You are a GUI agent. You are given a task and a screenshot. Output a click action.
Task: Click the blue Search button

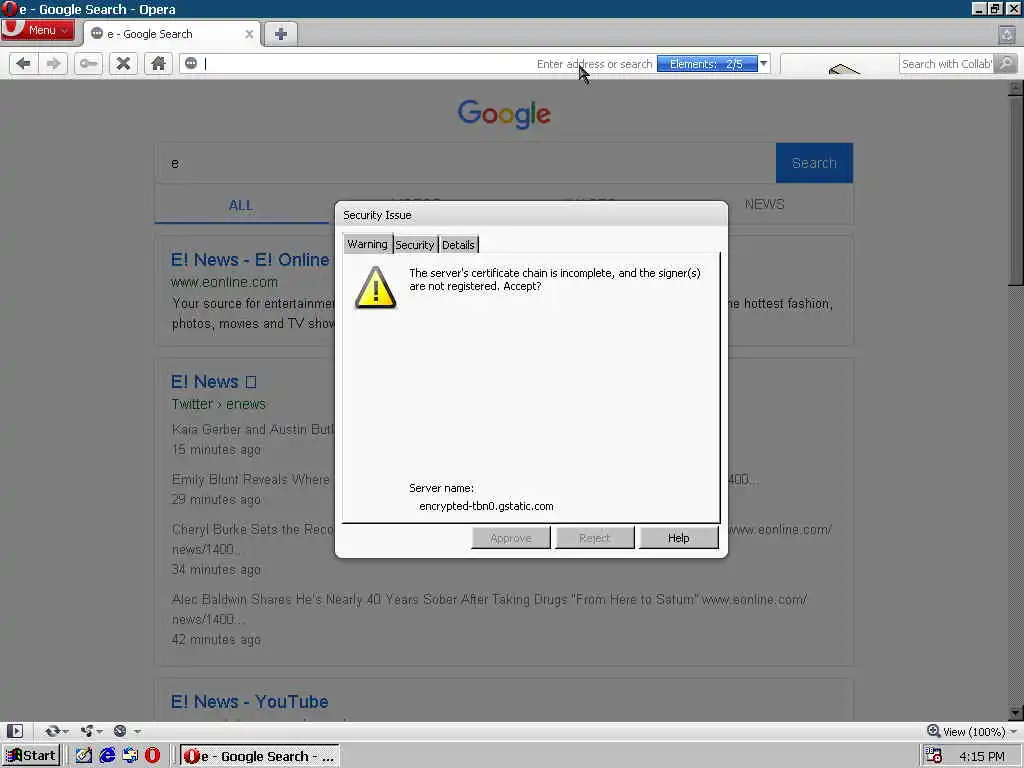tap(814, 163)
